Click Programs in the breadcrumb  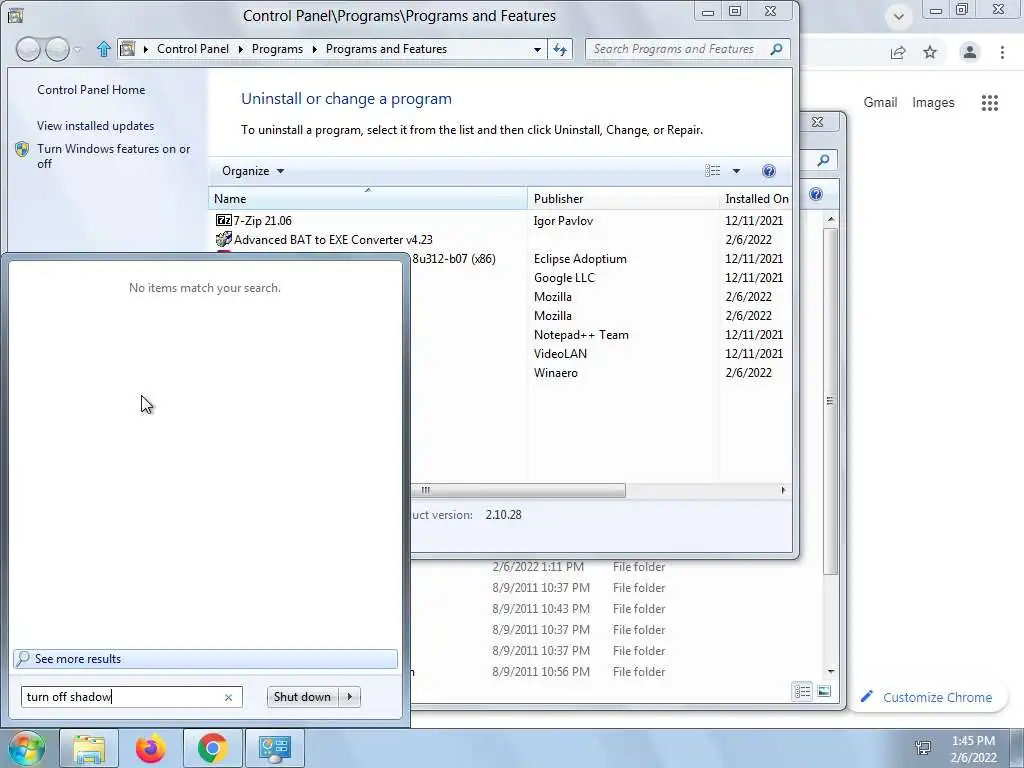(x=277, y=49)
